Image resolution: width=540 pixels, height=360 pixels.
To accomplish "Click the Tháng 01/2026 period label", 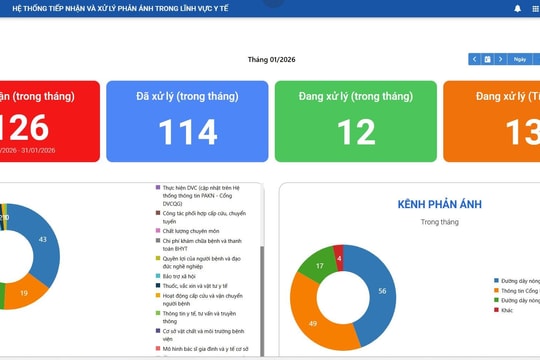I will (x=271, y=60).
